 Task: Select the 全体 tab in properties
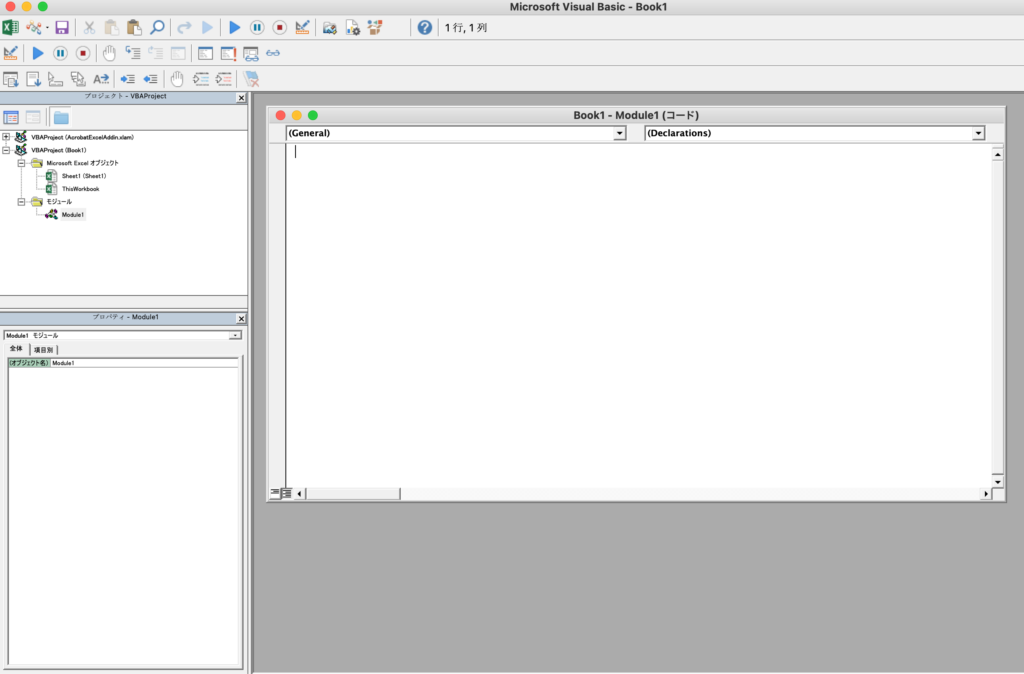(16, 349)
